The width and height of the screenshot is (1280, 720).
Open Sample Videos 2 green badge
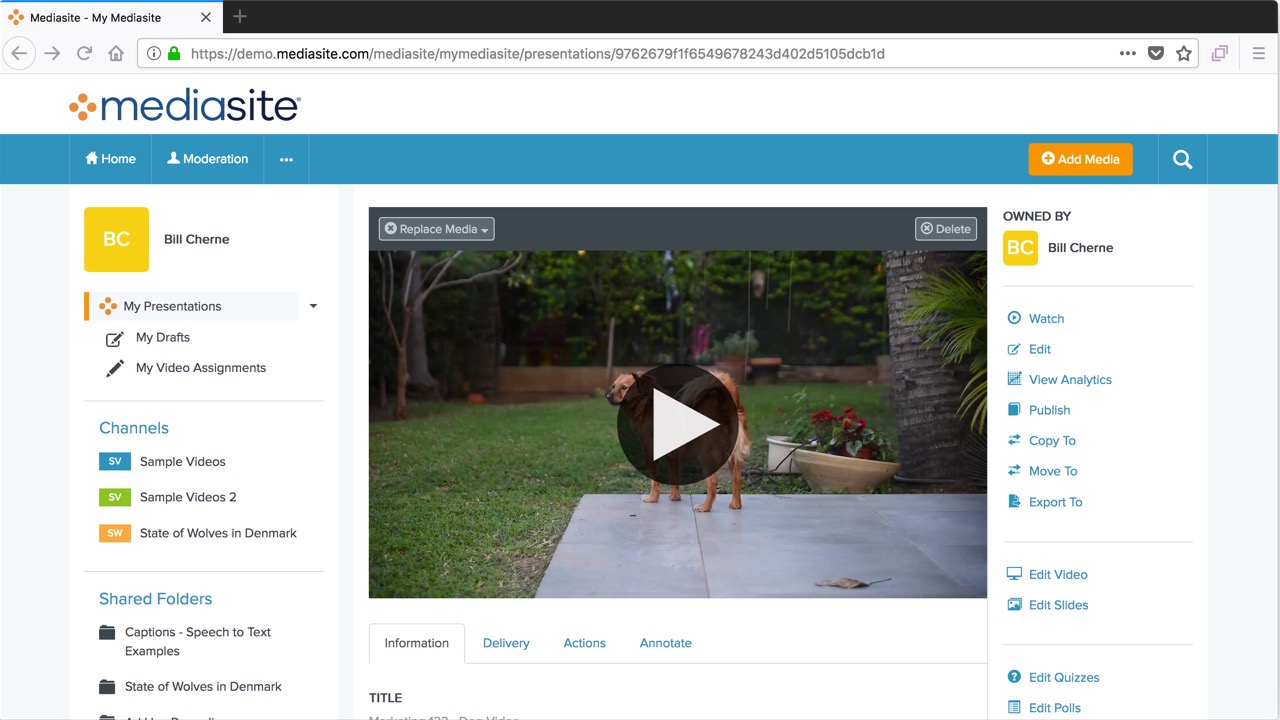pyautogui.click(x=115, y=497)
